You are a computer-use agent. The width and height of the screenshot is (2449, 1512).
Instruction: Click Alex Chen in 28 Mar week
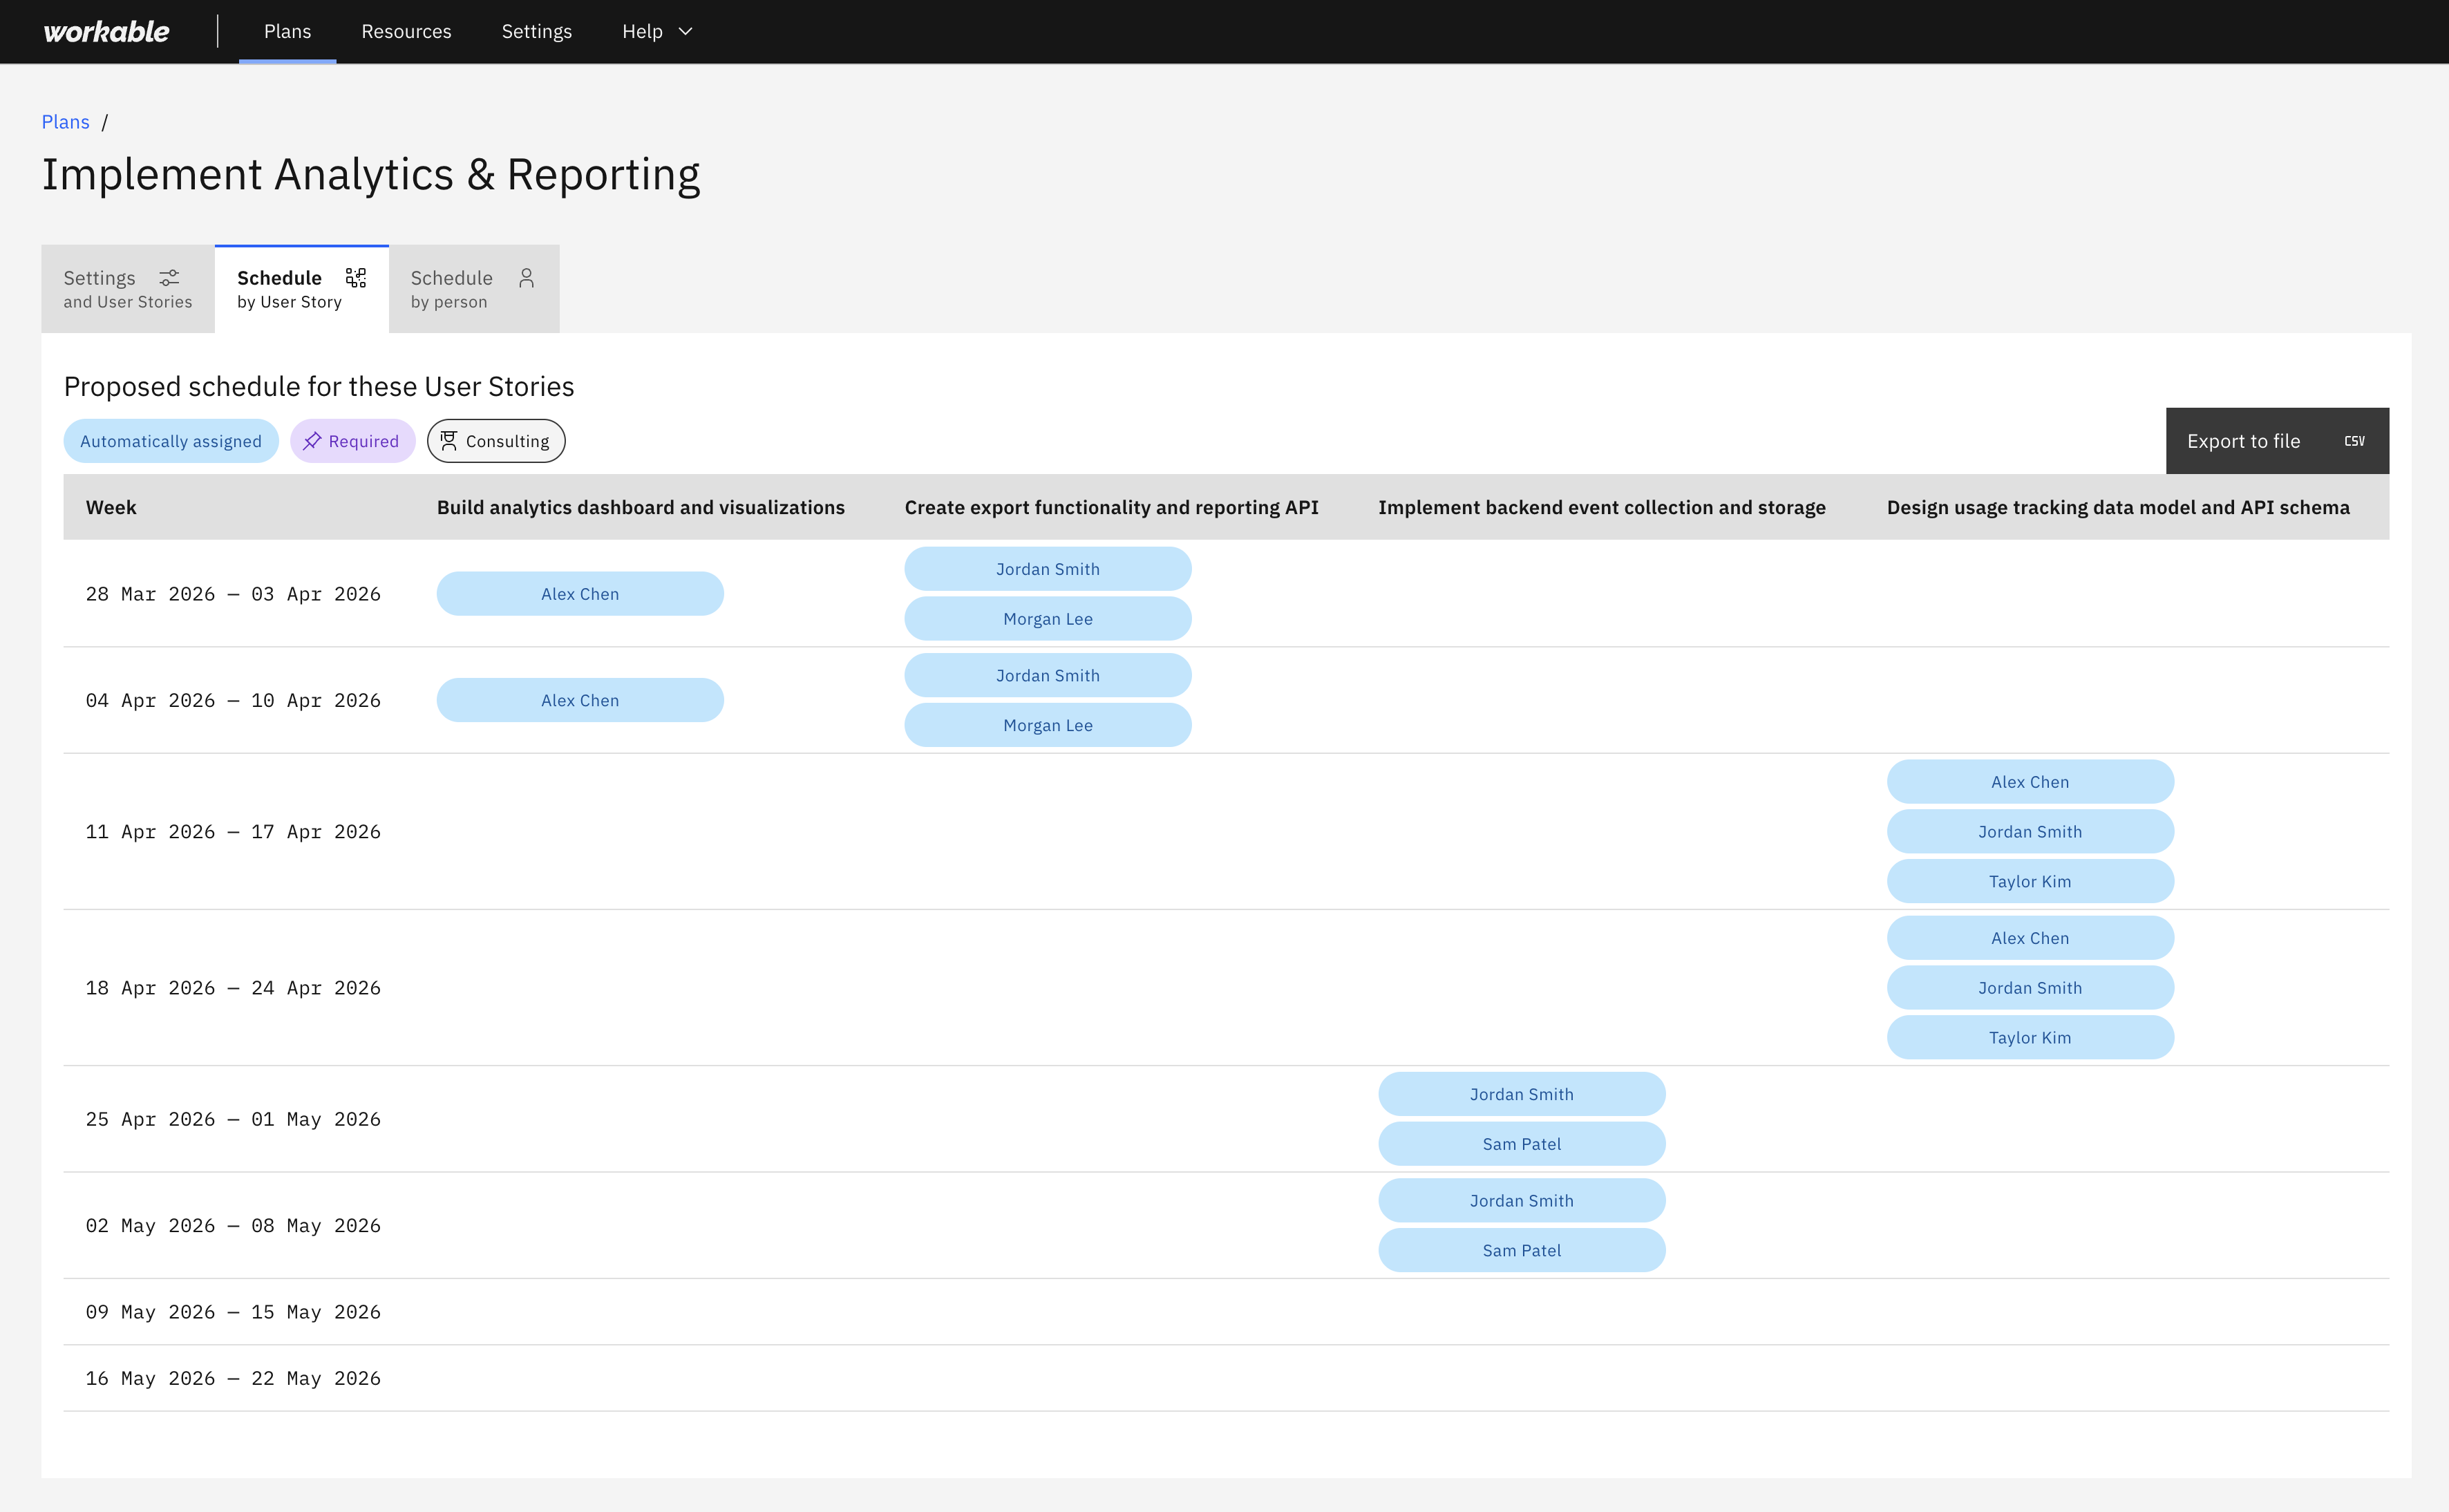(x=580, y=594)
